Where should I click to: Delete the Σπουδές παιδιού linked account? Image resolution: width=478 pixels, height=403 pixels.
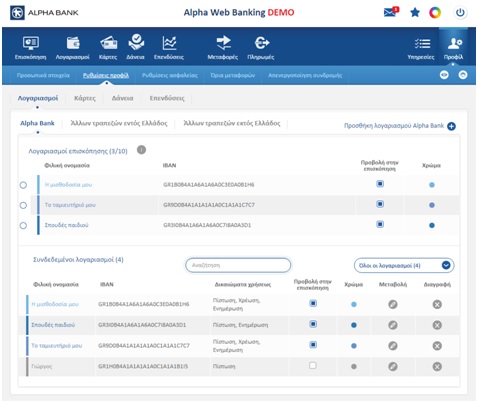[437, 325]
